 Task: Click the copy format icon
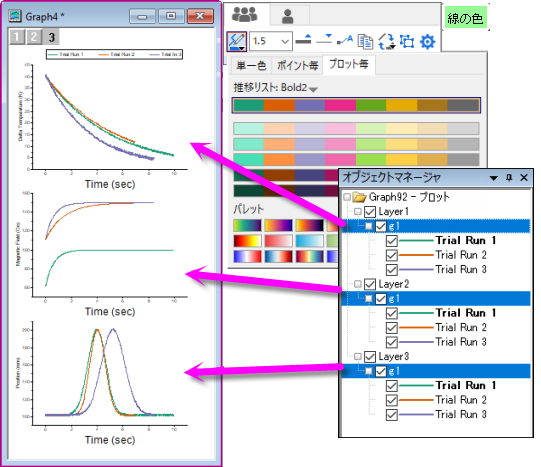[365, 41]
